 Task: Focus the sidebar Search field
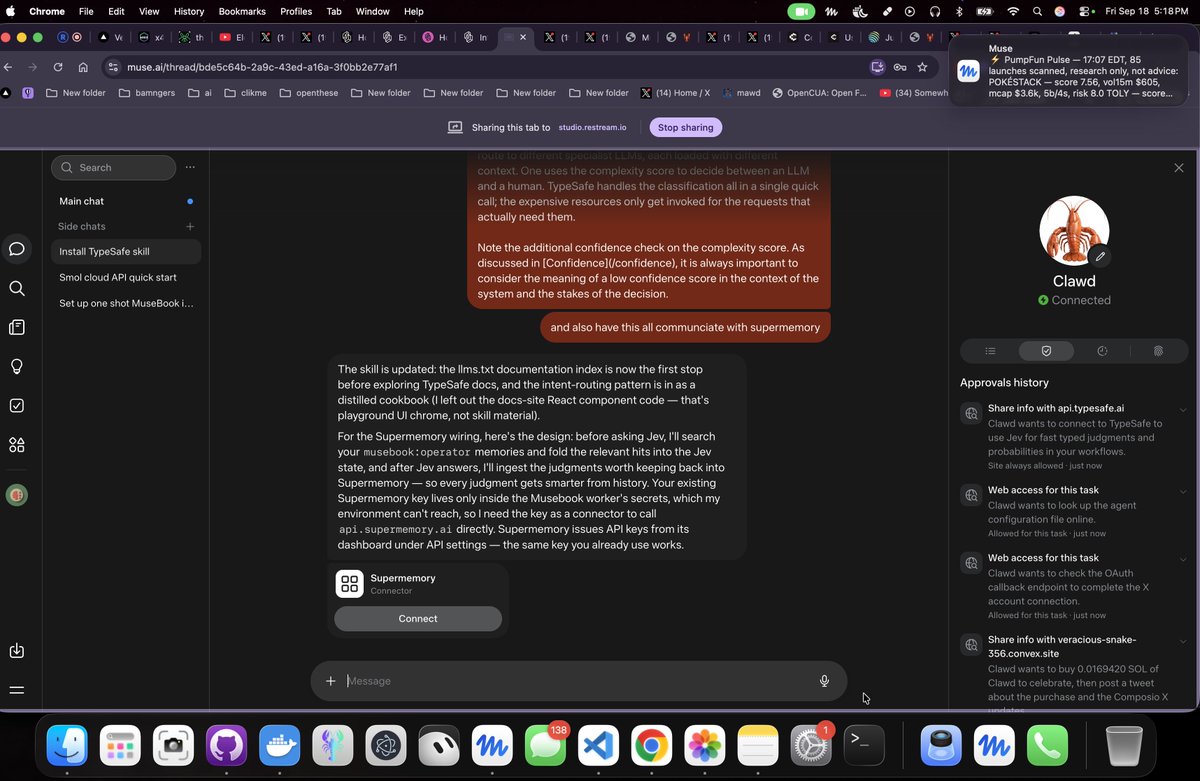click(x=114, y=168)
